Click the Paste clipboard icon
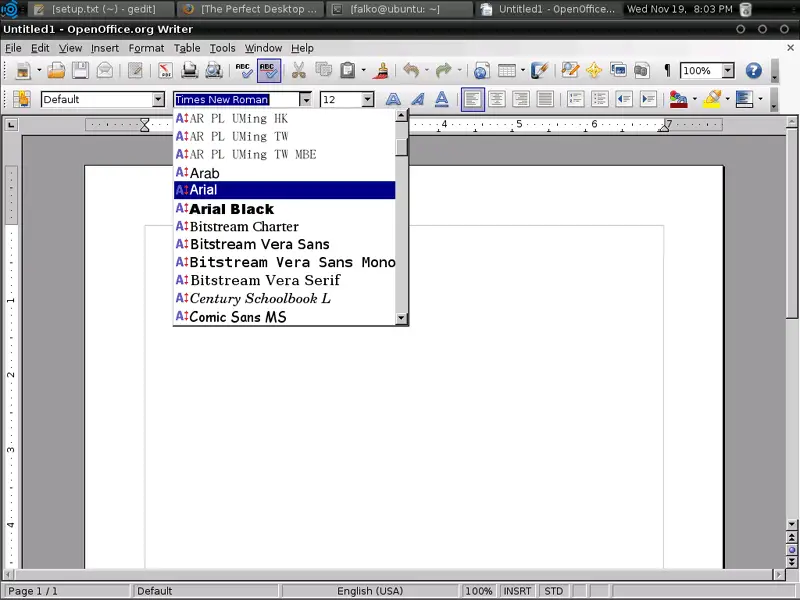The width and height of the screenshot is (800, 600). pyautogui.click(x=348, y=70)
